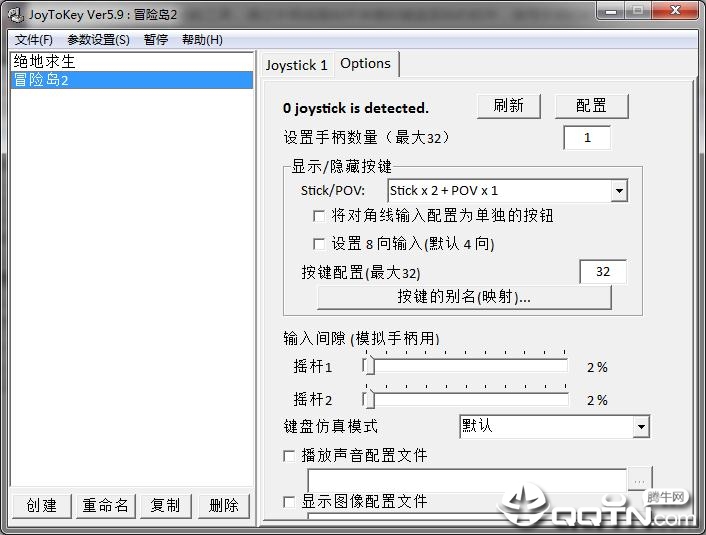This screenshot has height=535, width=706.
Task: Click the 创建 create profile button
Action: click(x=41, y=506)
